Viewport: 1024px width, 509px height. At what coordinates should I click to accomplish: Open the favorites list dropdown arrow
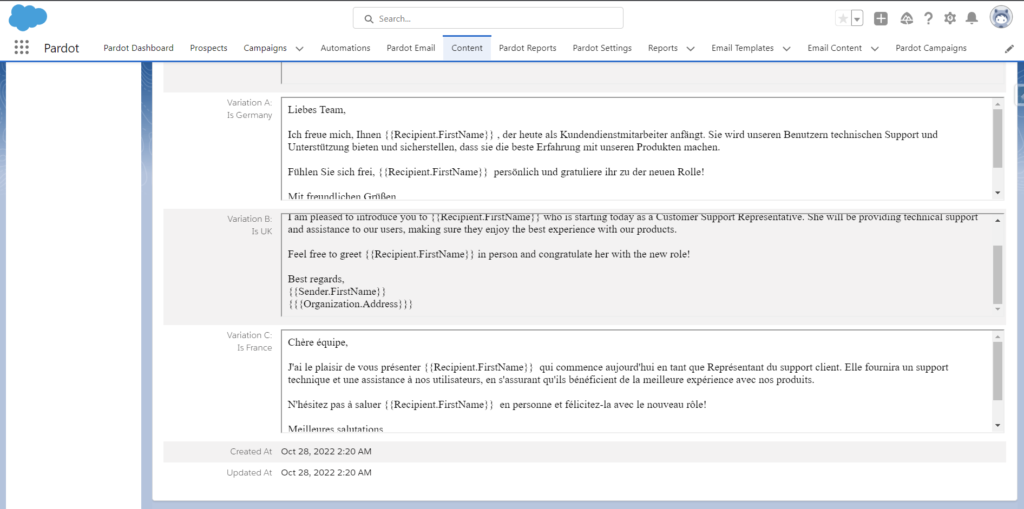(857, 19)
